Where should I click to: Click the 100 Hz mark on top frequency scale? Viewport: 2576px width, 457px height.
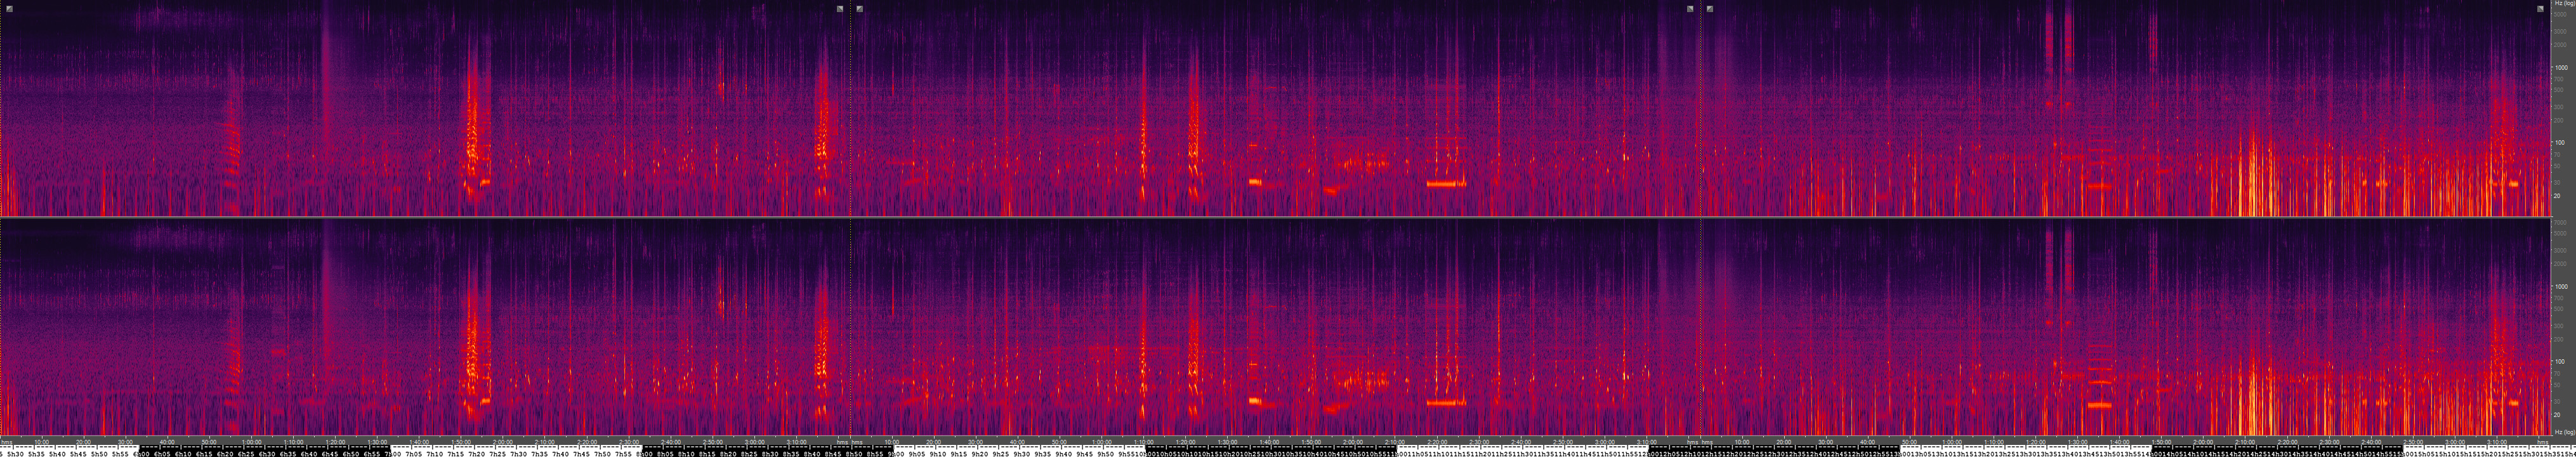(2560, 143)
